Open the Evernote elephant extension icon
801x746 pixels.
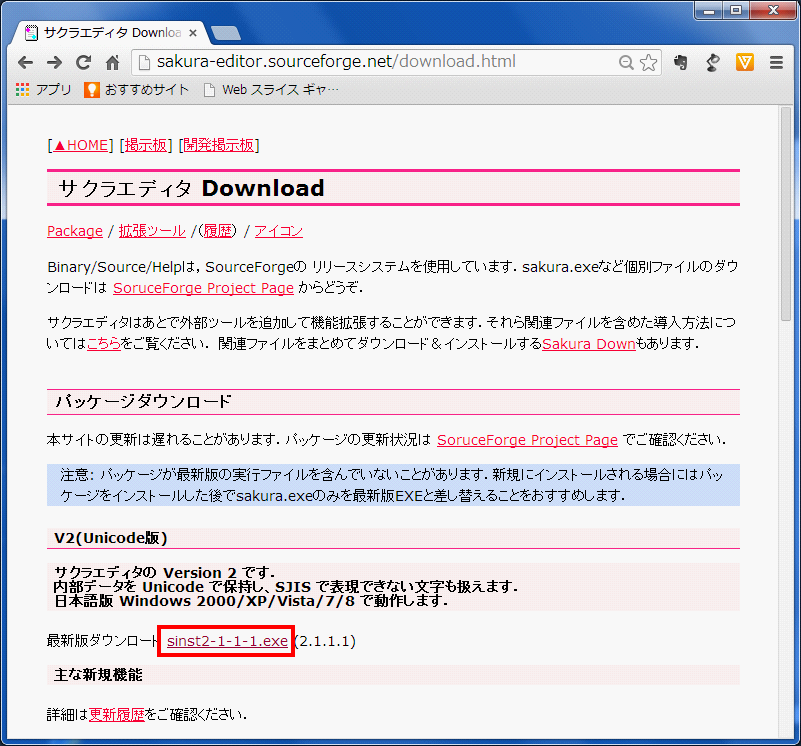pyautogui.click(x=680, y=62)
